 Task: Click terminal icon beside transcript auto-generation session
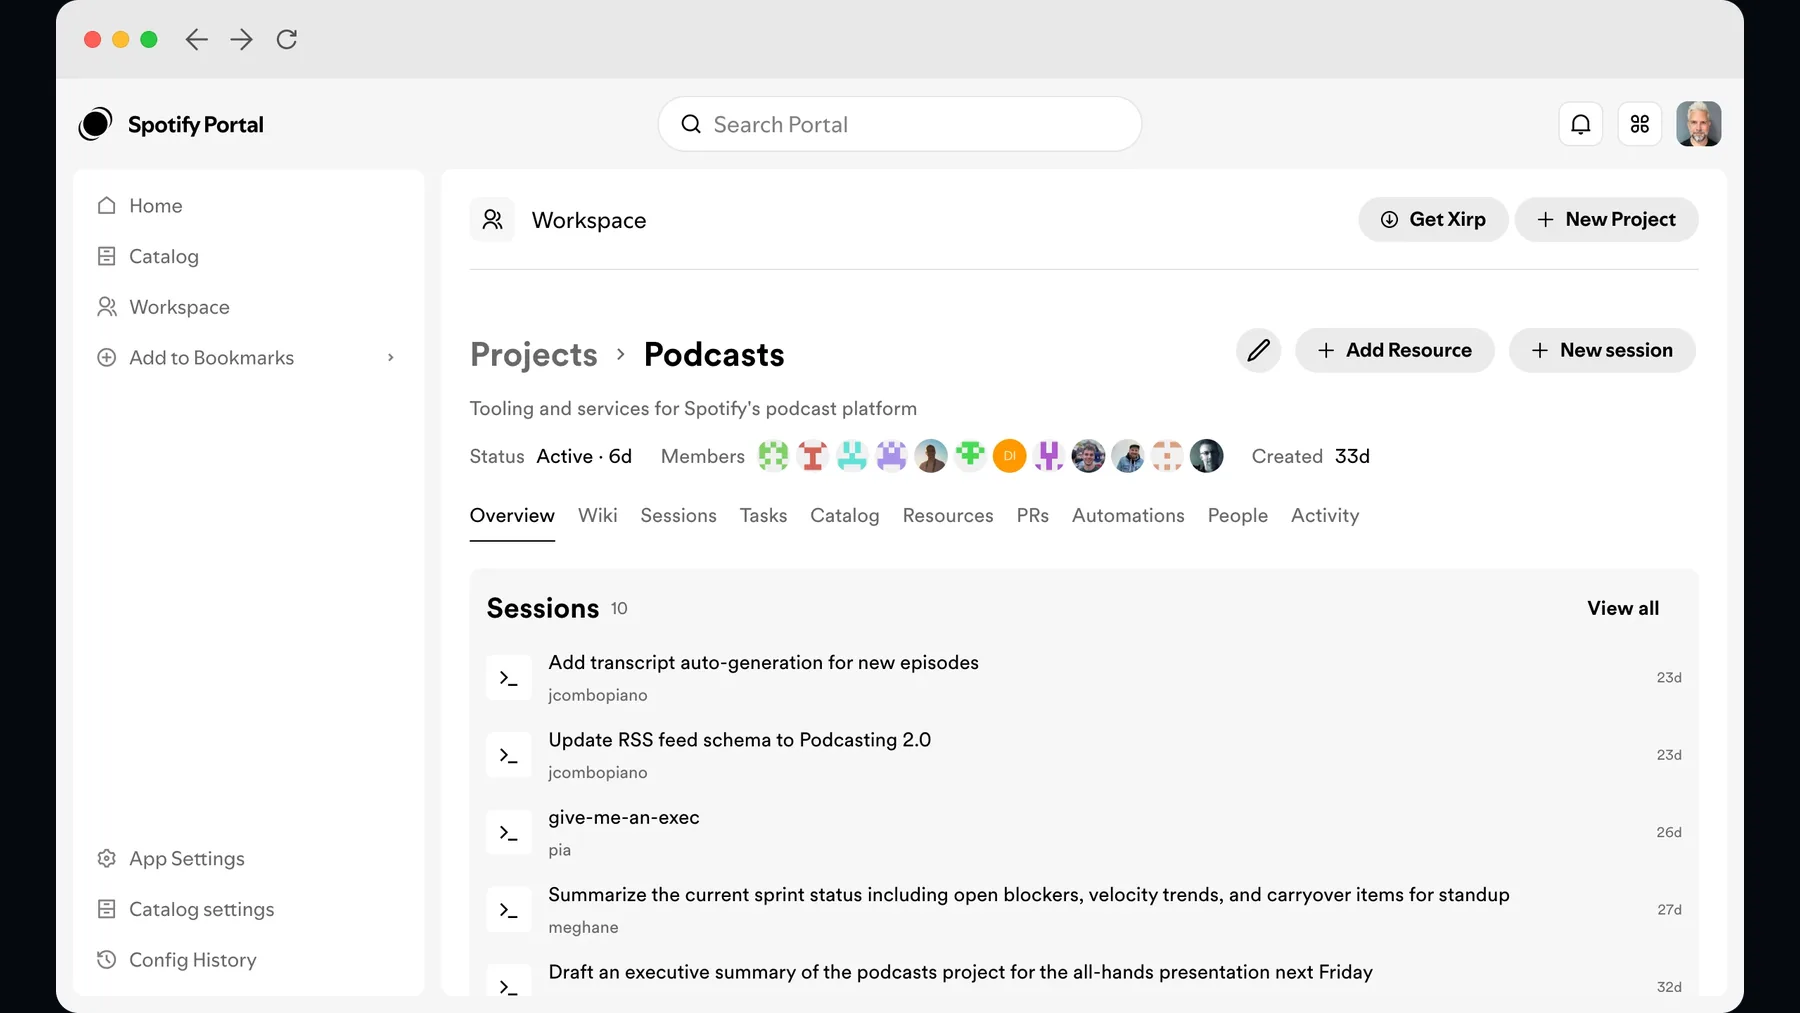509,678
